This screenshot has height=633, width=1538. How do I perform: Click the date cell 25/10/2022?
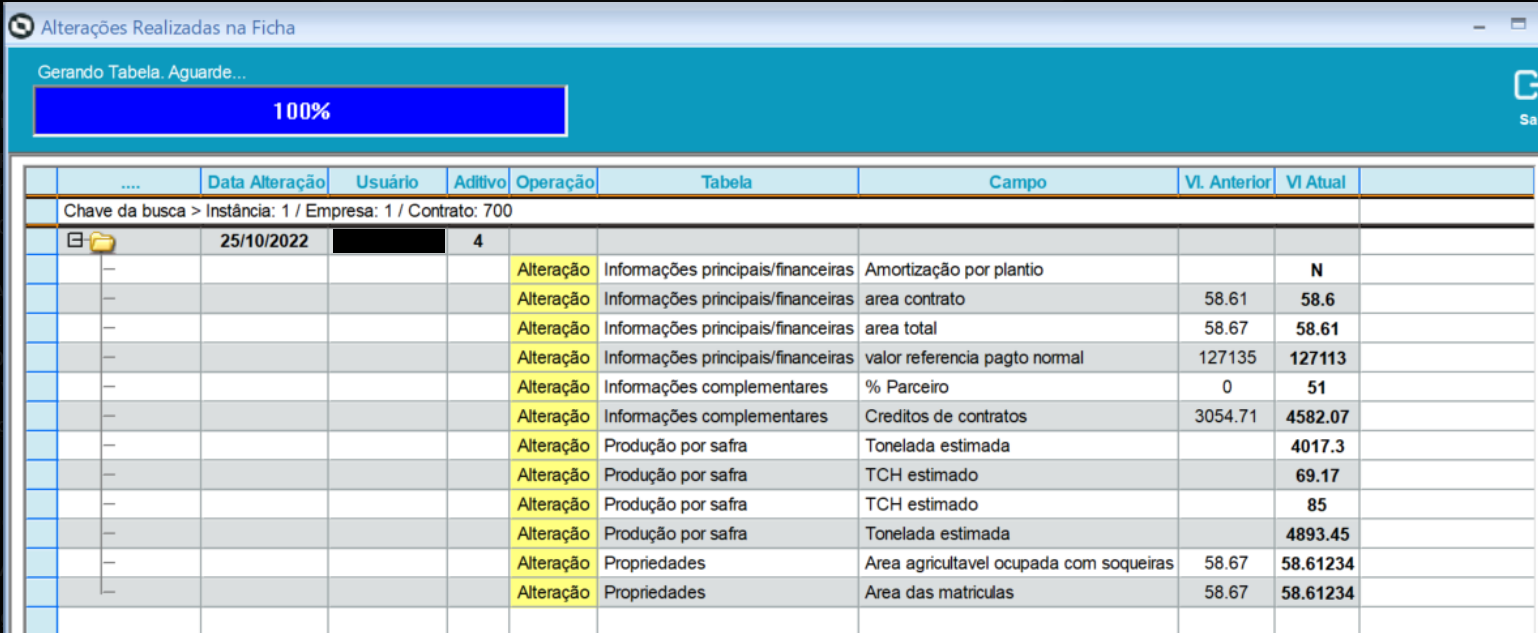[264, 241]
